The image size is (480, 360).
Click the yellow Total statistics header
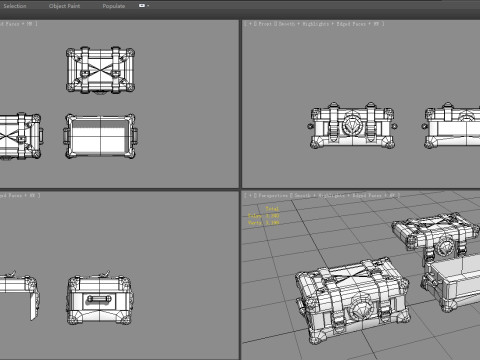[272, 209]
